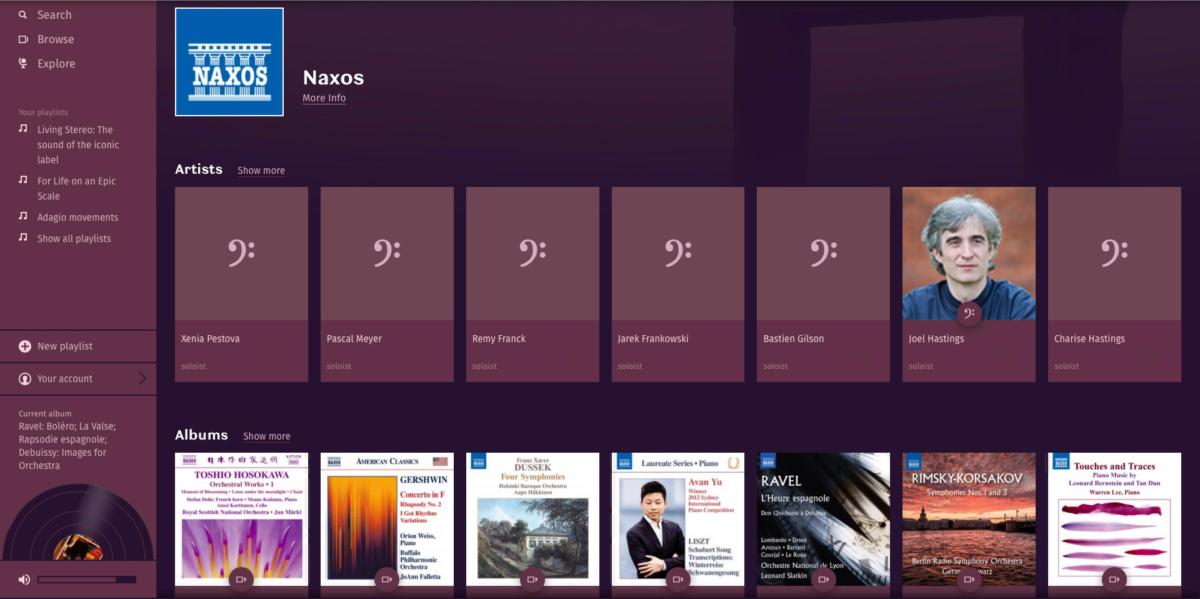The width and height of the screenshot is (1200, 599).
Task: Click the video badge on Toshio Hosokawa album
Action: pyautogui.click(x=240, y=579)
